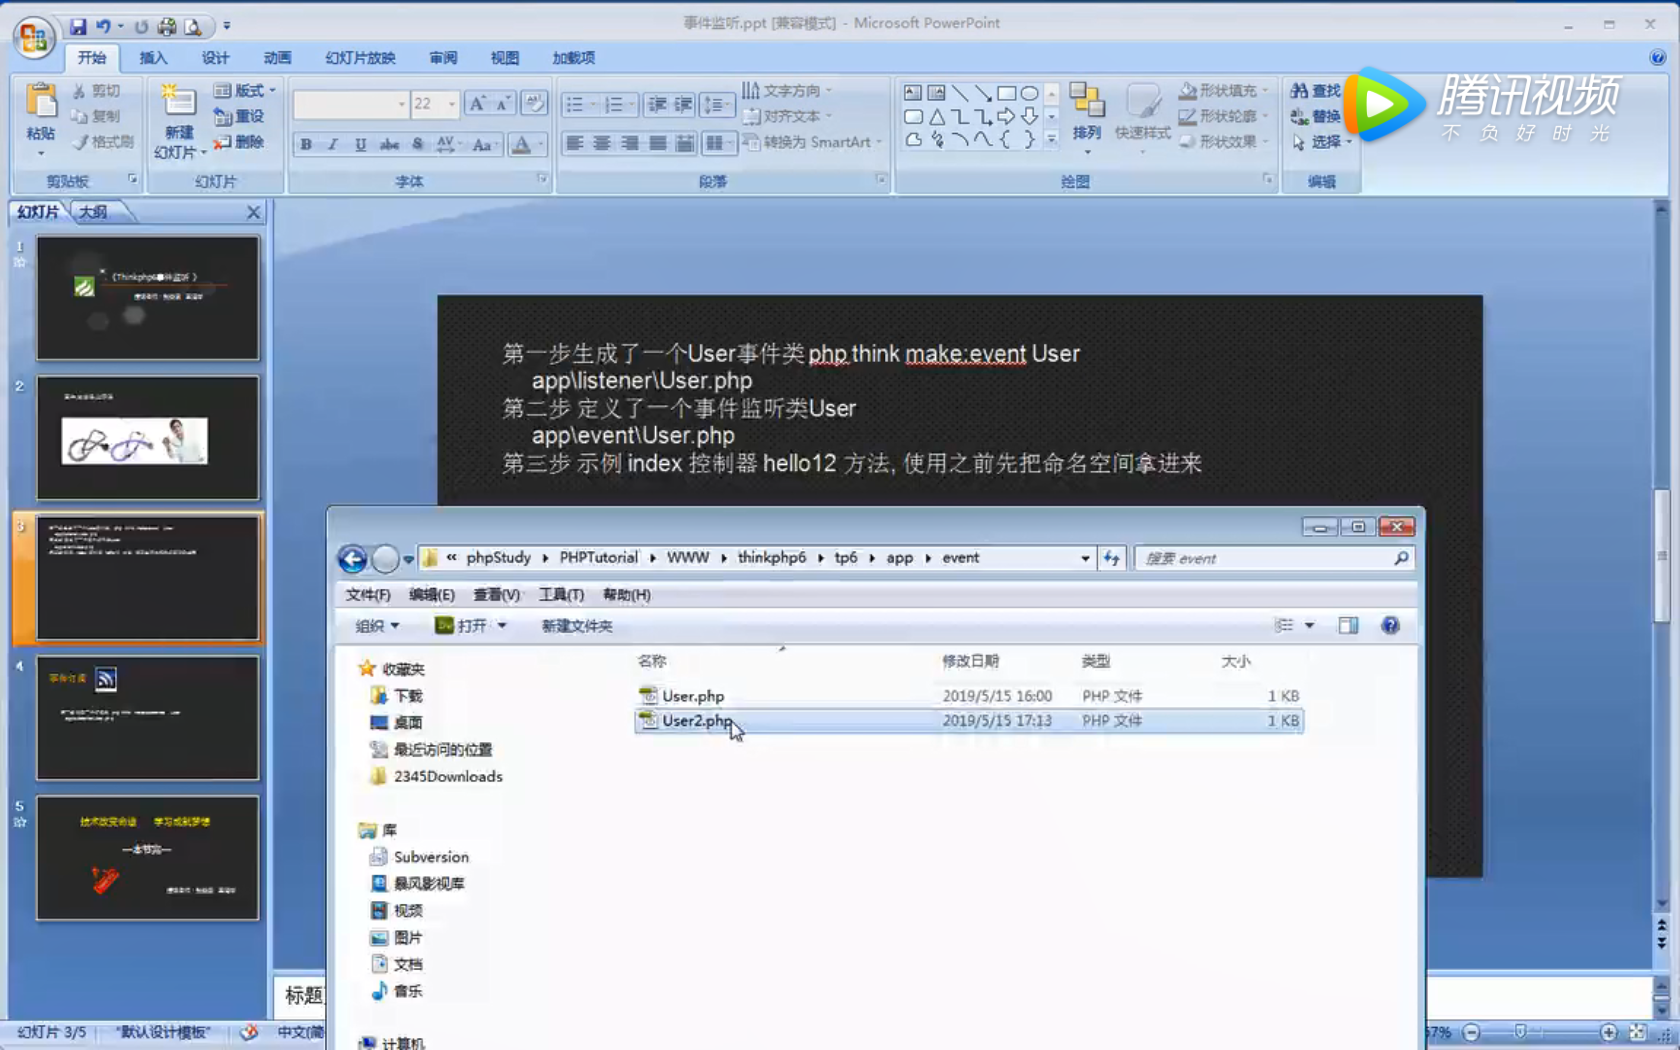Click Replace in editing group

click(x=1315, y=116)
